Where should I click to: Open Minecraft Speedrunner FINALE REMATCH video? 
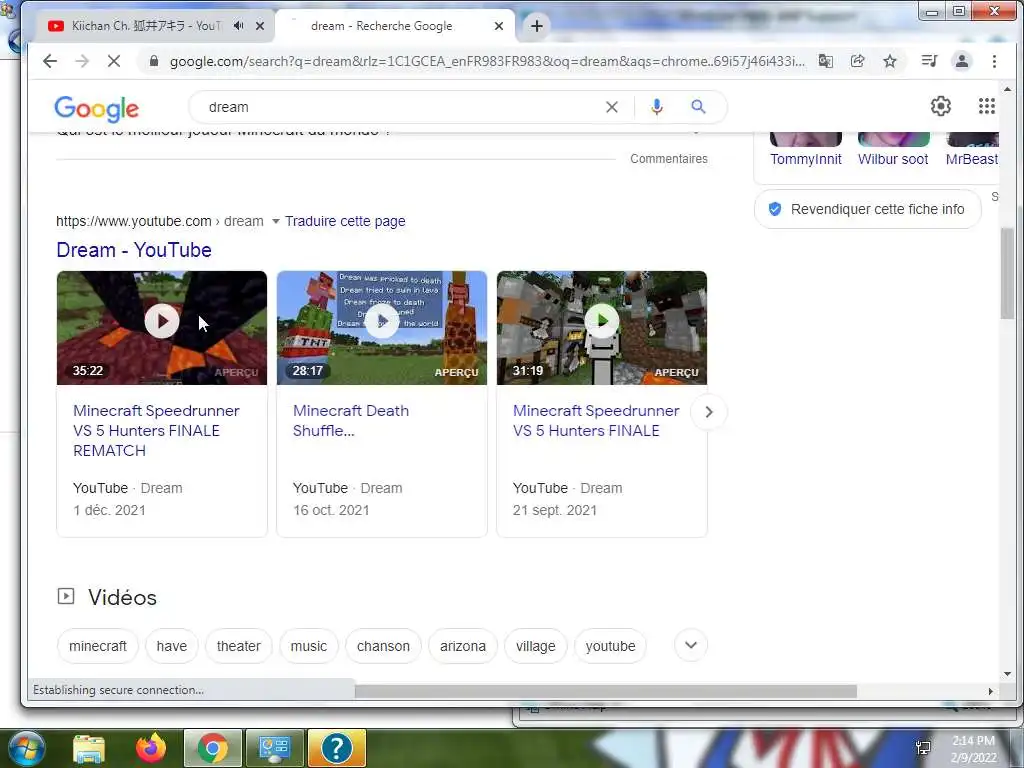[x=156, y=430]
